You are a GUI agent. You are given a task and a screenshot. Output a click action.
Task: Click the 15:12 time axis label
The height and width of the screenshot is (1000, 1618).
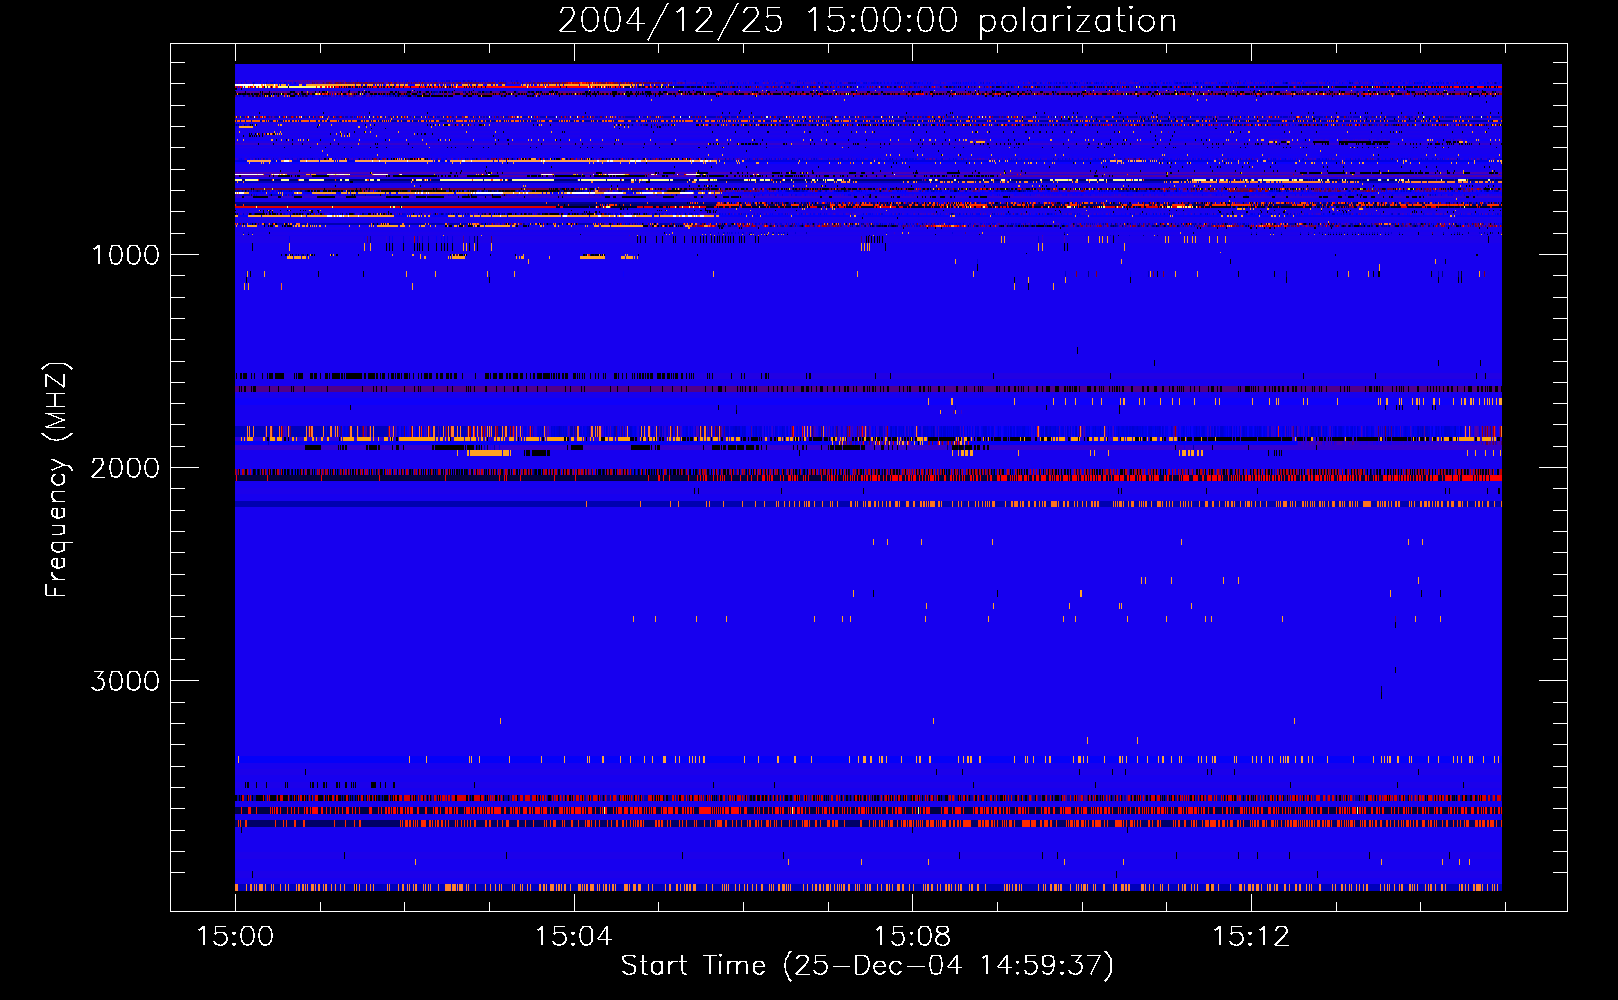click(x=1251, y=936)
